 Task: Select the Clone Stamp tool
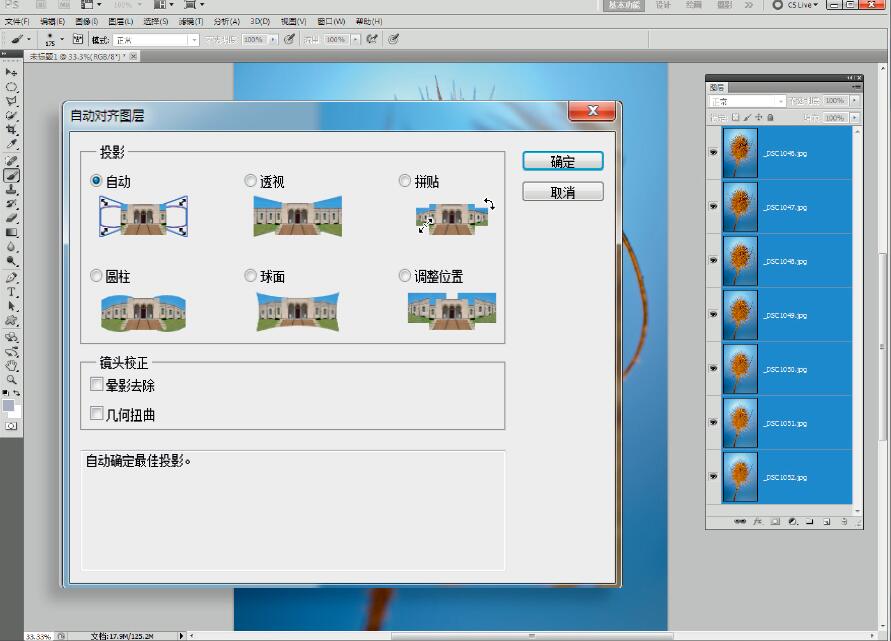(x=12, y=189)
